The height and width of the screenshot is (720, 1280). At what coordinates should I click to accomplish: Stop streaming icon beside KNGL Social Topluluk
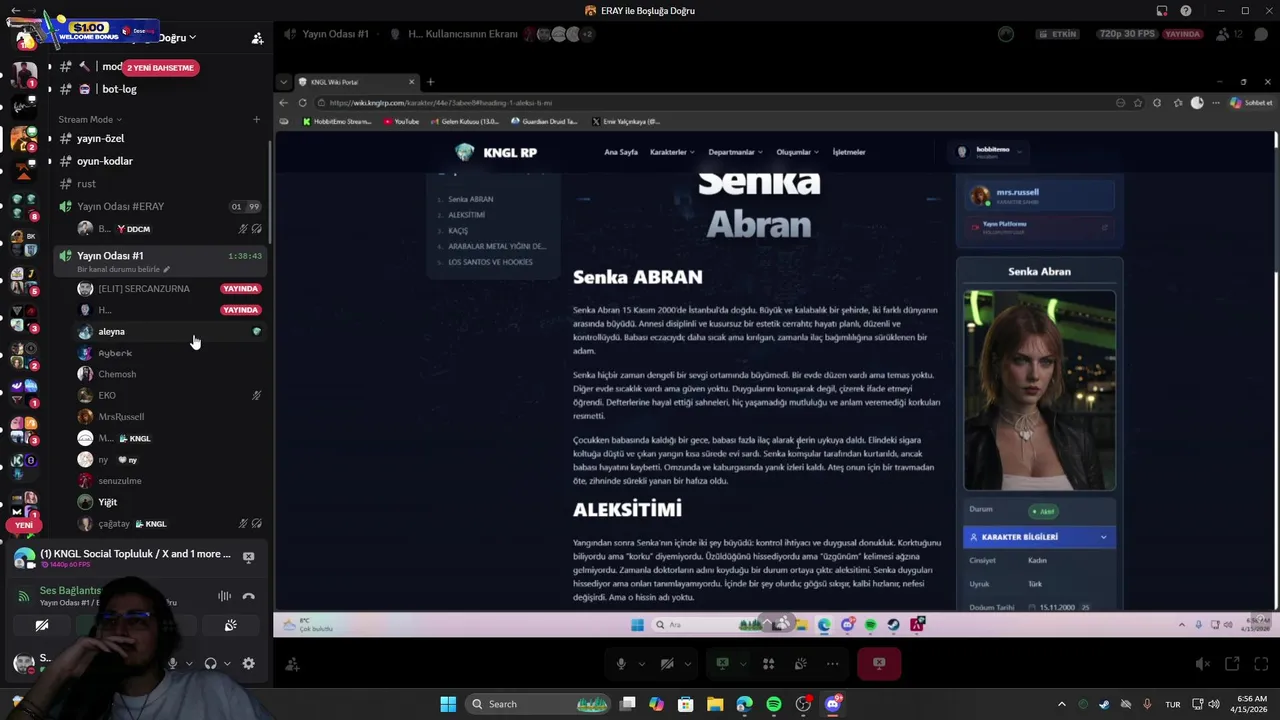(x=249, y=558)
